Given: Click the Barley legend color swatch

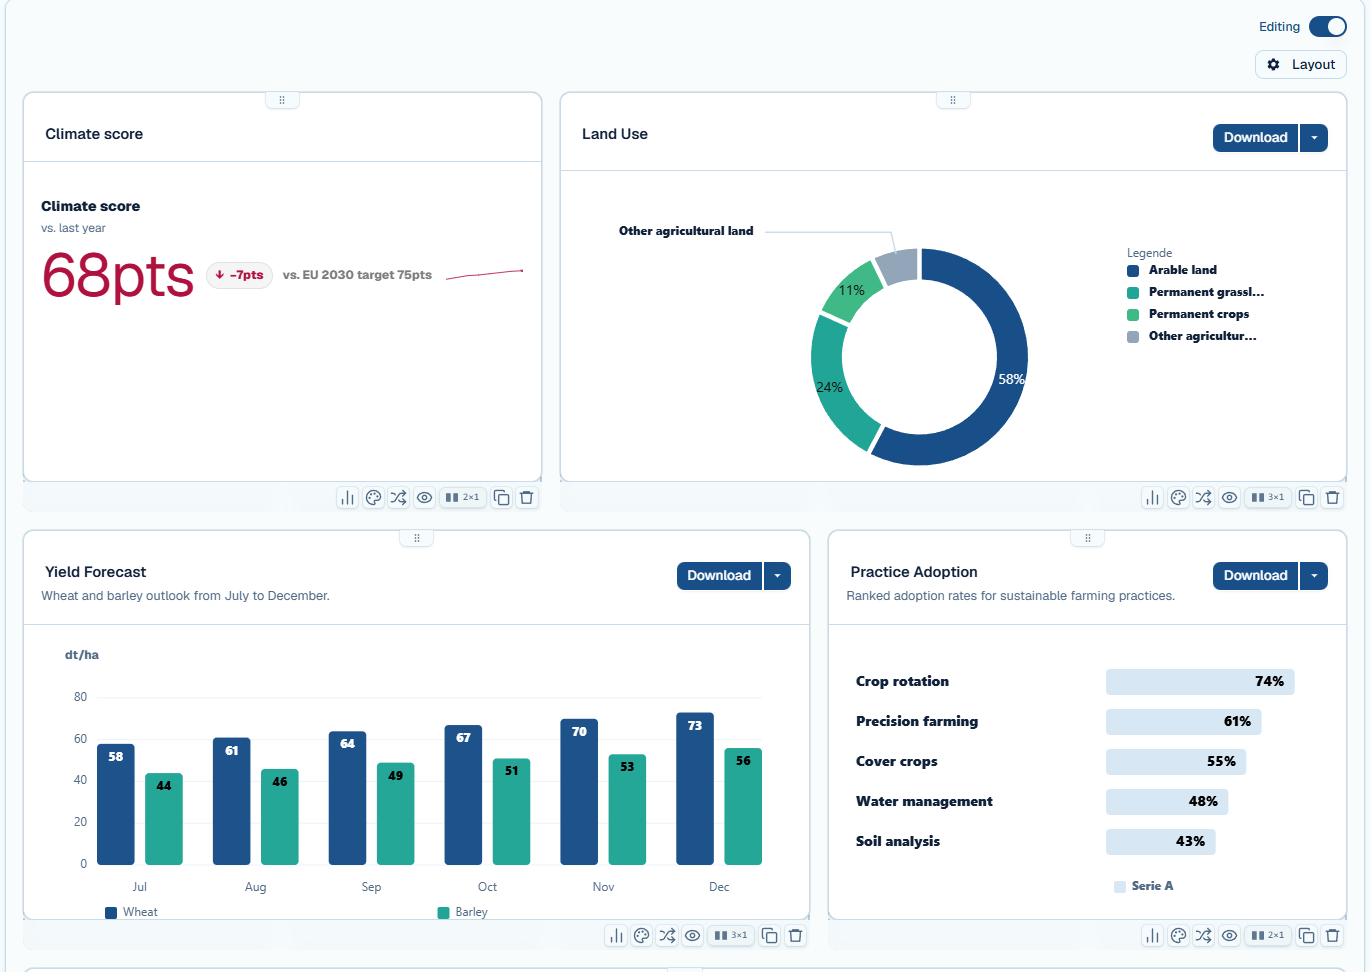Looking at the screenshot, I should click(444, 913).
